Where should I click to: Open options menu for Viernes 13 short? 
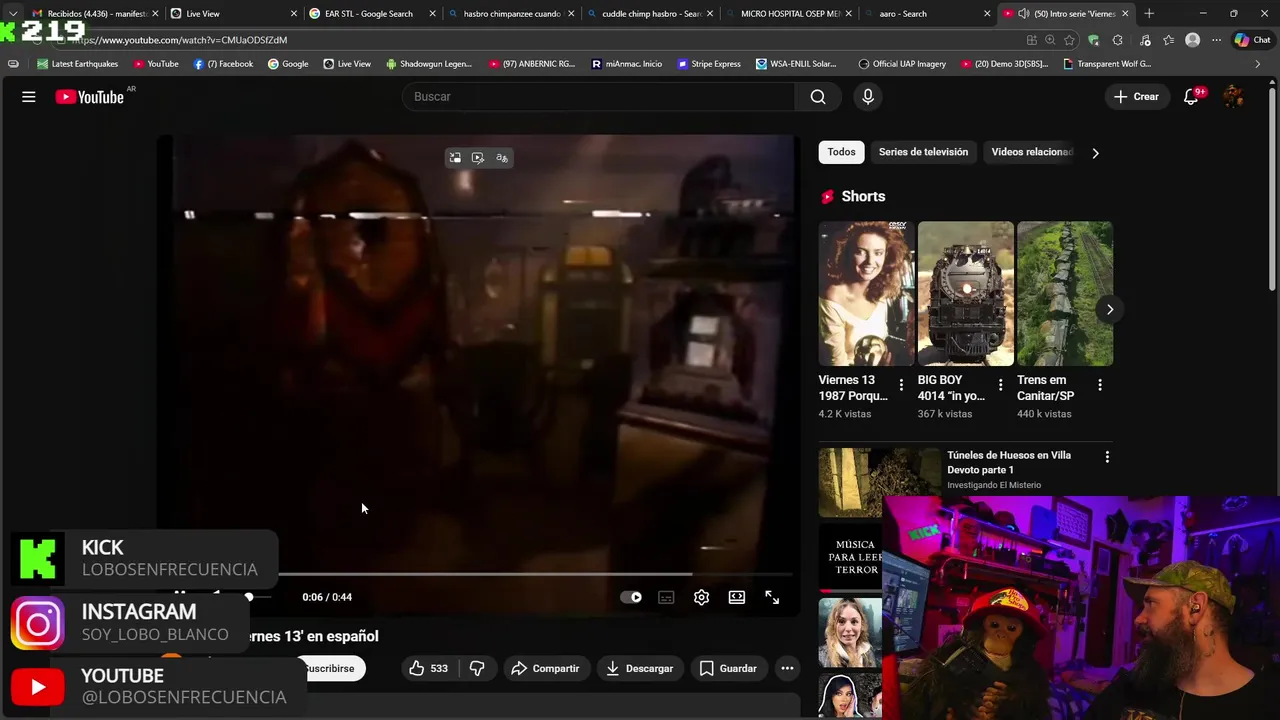click(x=901, y=385)
